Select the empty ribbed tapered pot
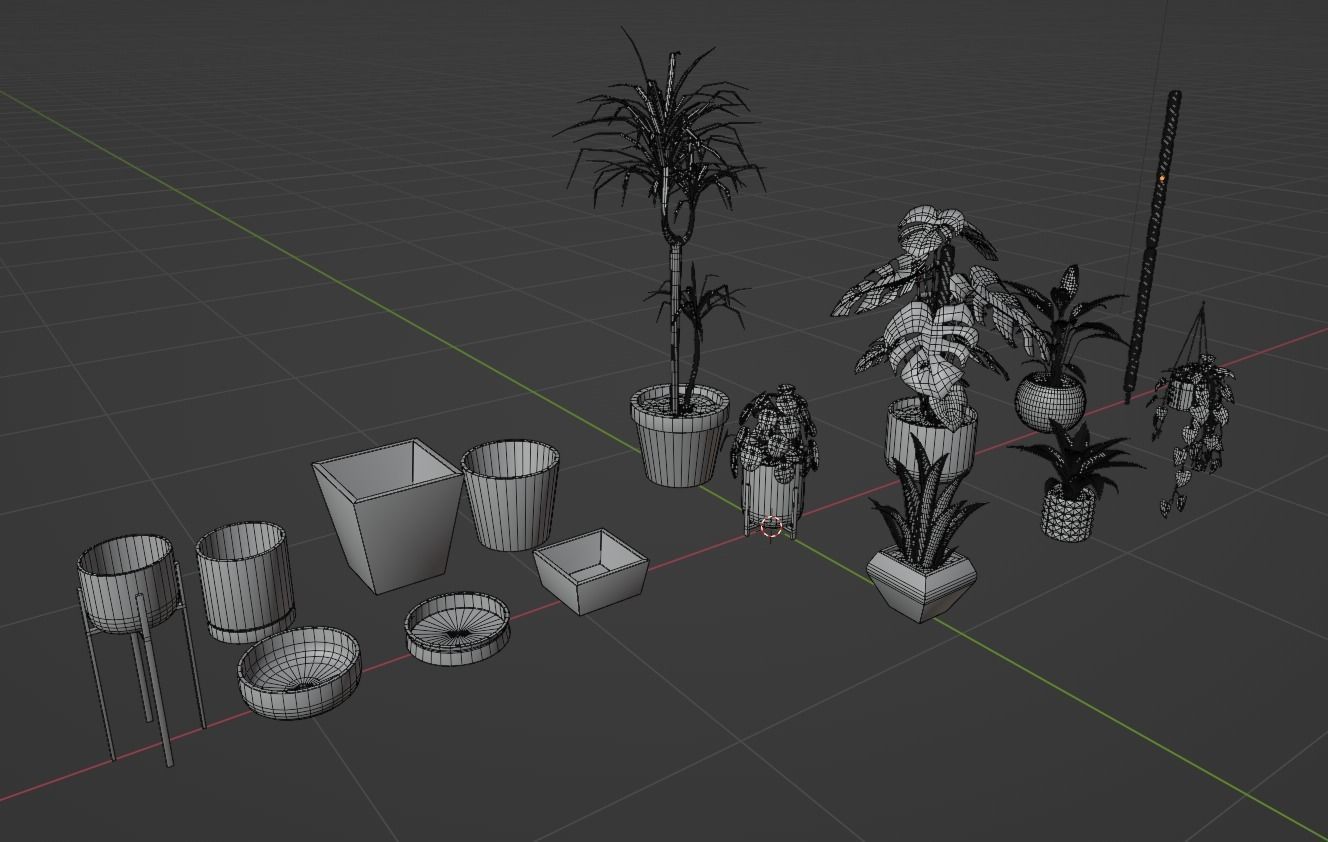 (510, 496)
